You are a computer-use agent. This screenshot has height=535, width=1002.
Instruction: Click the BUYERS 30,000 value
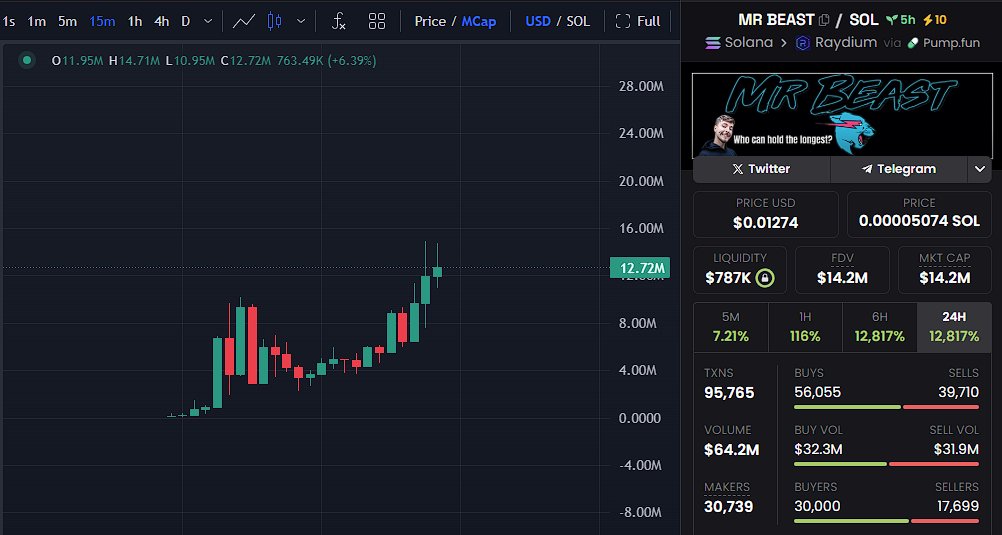817,507
